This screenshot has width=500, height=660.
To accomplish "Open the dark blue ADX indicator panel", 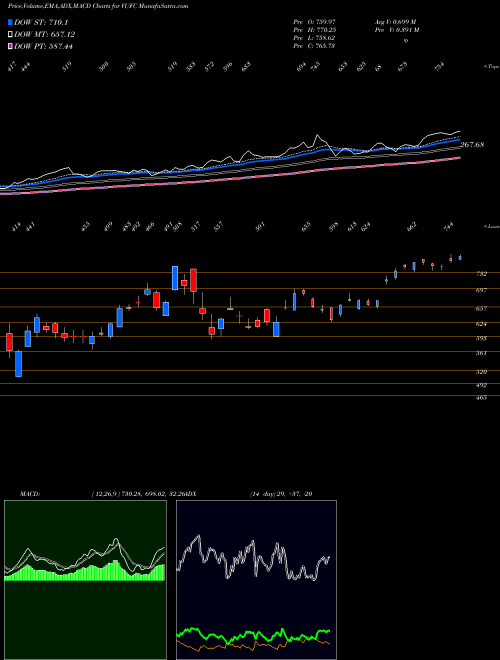I will [256, 580].
